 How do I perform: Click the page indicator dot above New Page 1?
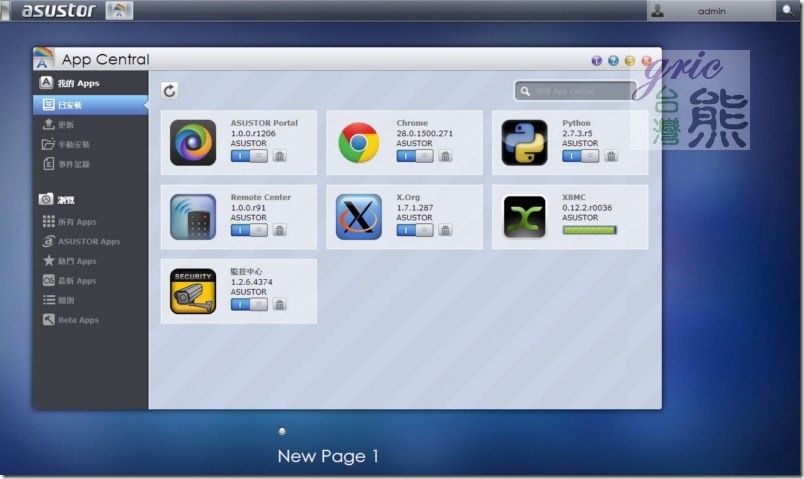(x=282, y=431)
